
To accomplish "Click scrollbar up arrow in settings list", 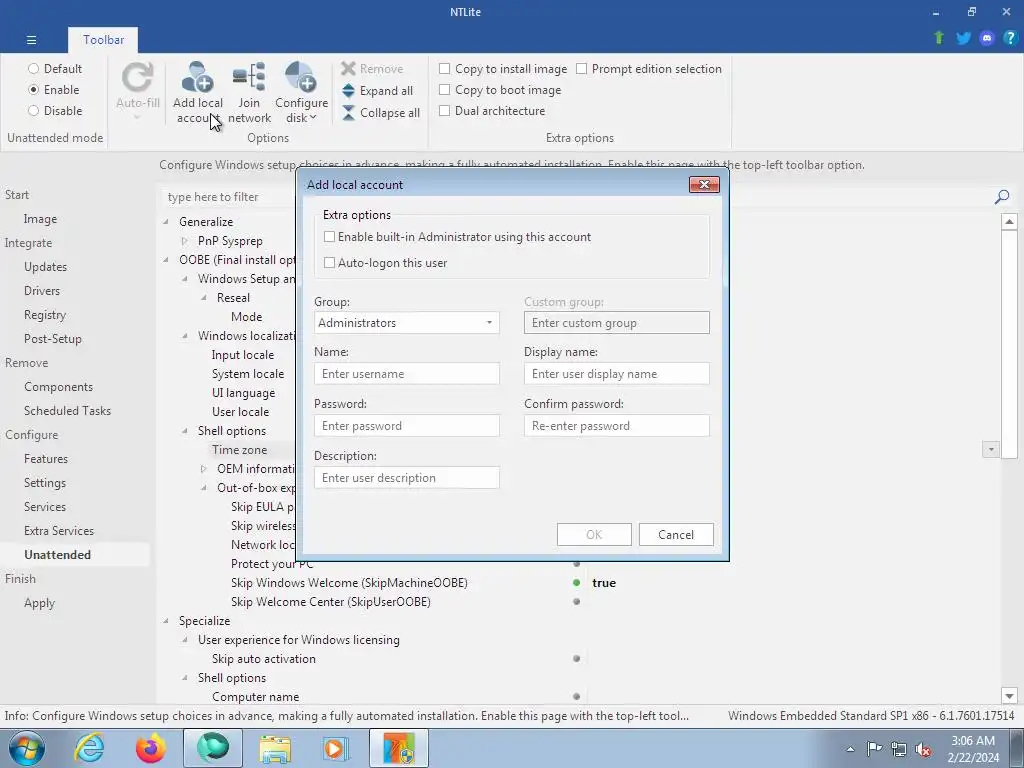I will click(1009, 221).
